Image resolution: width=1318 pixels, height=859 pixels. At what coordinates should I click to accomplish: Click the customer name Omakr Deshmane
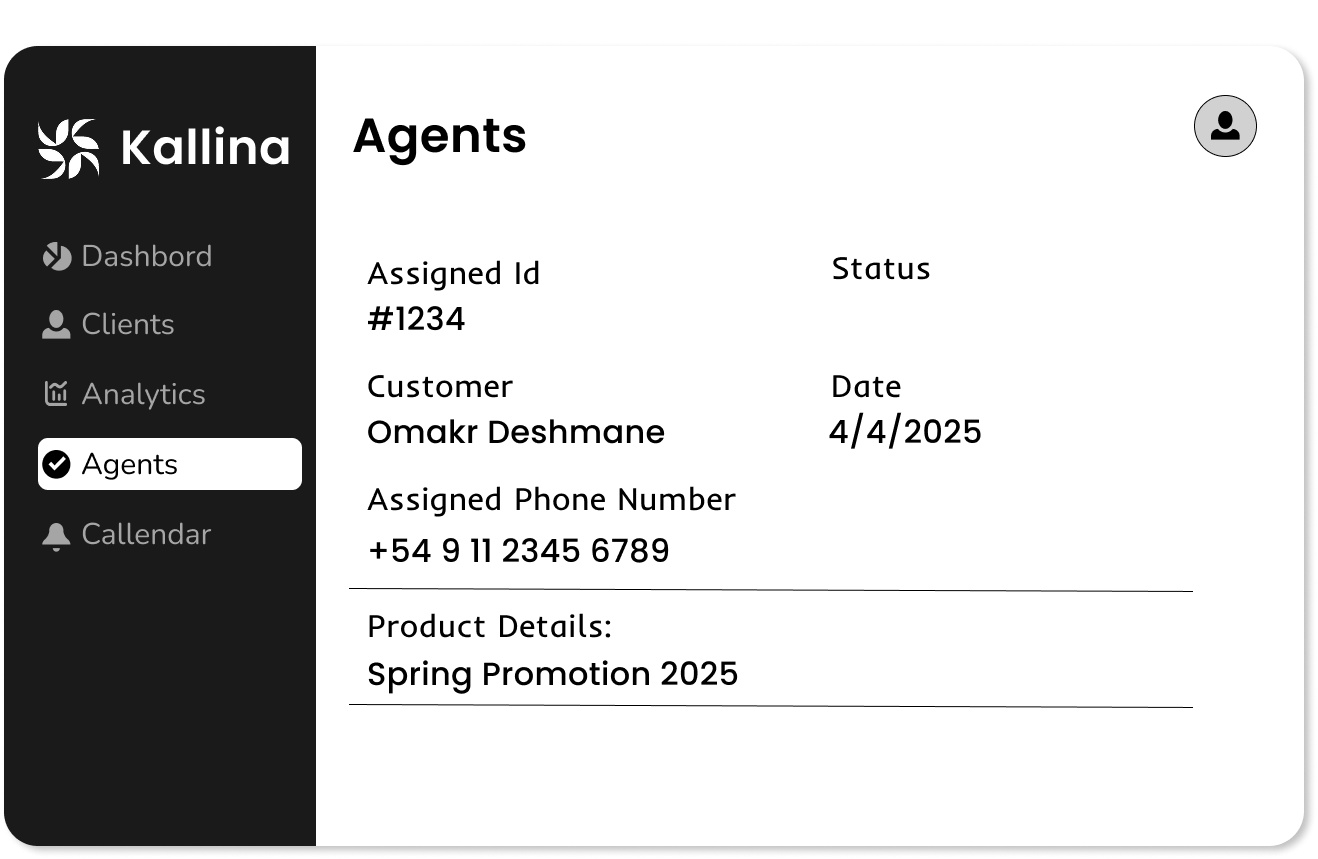click(516, 431)
